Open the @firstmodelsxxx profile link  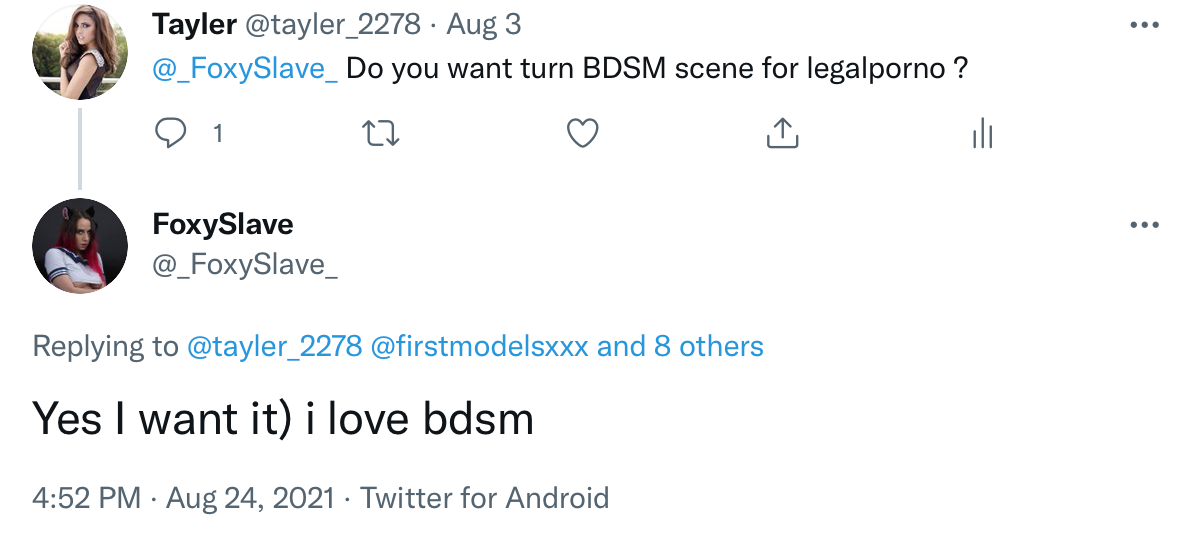[x=479, y=347]
